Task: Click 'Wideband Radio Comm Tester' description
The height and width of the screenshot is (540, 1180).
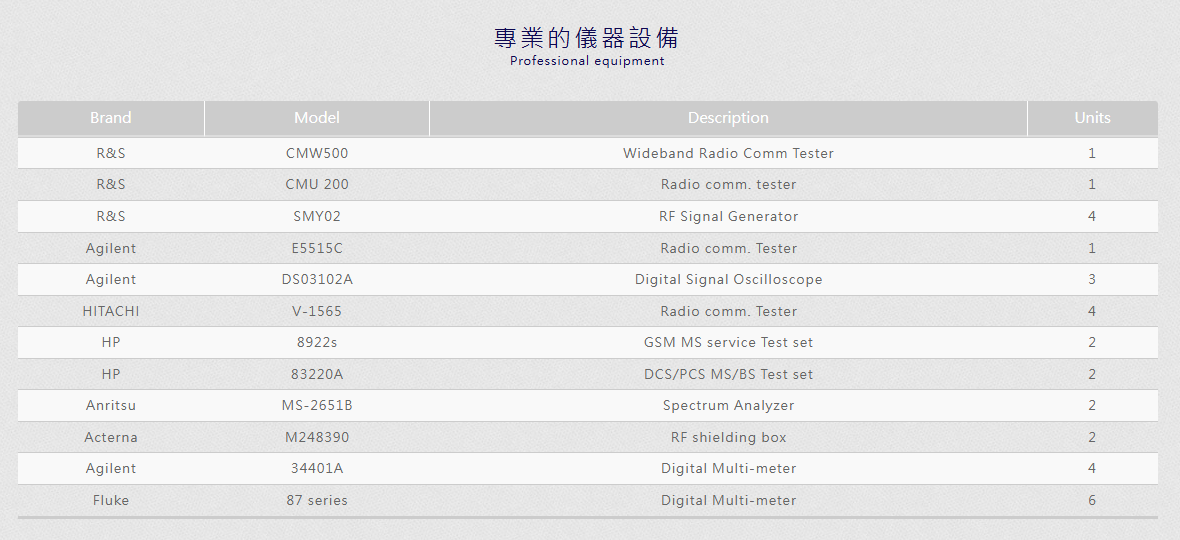Action: 728,153
